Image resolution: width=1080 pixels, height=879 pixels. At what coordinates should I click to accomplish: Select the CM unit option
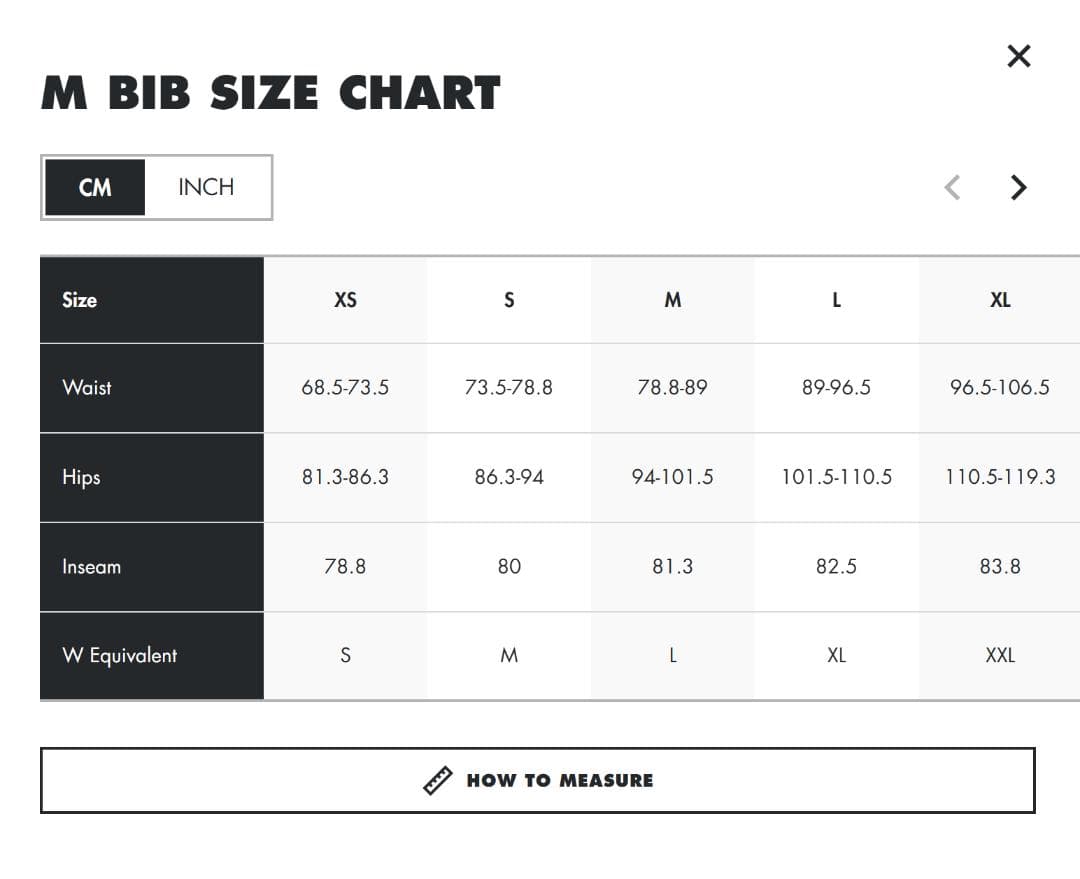pos(95,187)
